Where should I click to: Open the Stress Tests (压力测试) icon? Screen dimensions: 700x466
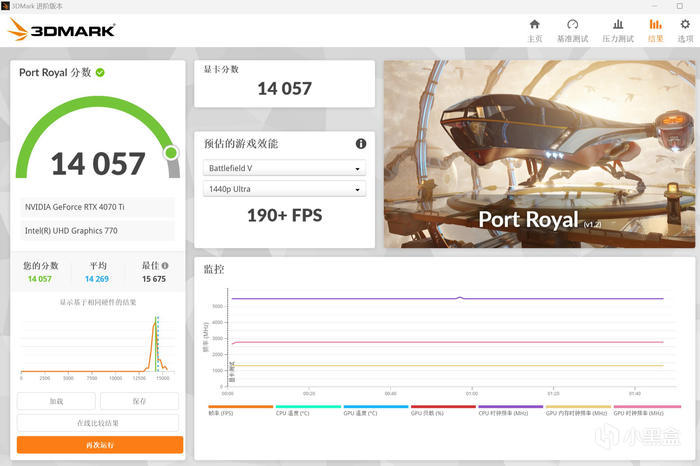pos(618,25)
